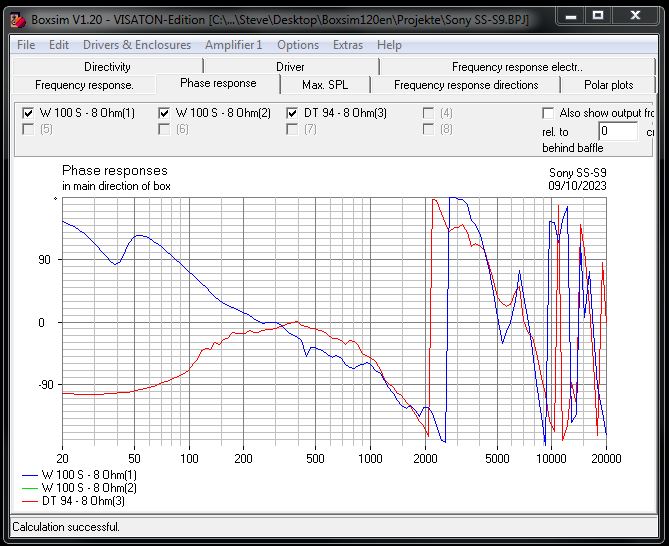Switch to the Max. SPL tab
Viewport: 669px width, 546px height.
point(325,85)
